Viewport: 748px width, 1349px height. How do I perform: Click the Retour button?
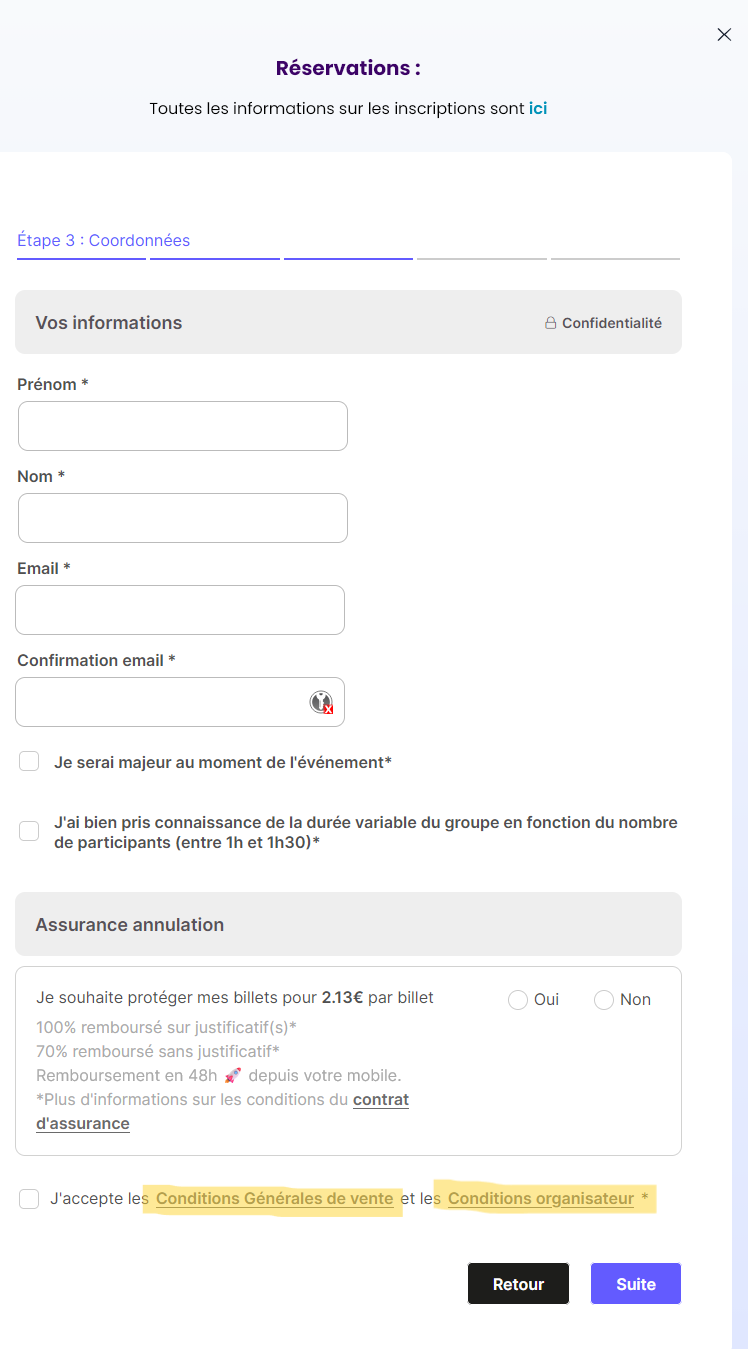pyautogui.click(x=518, y=1283)
